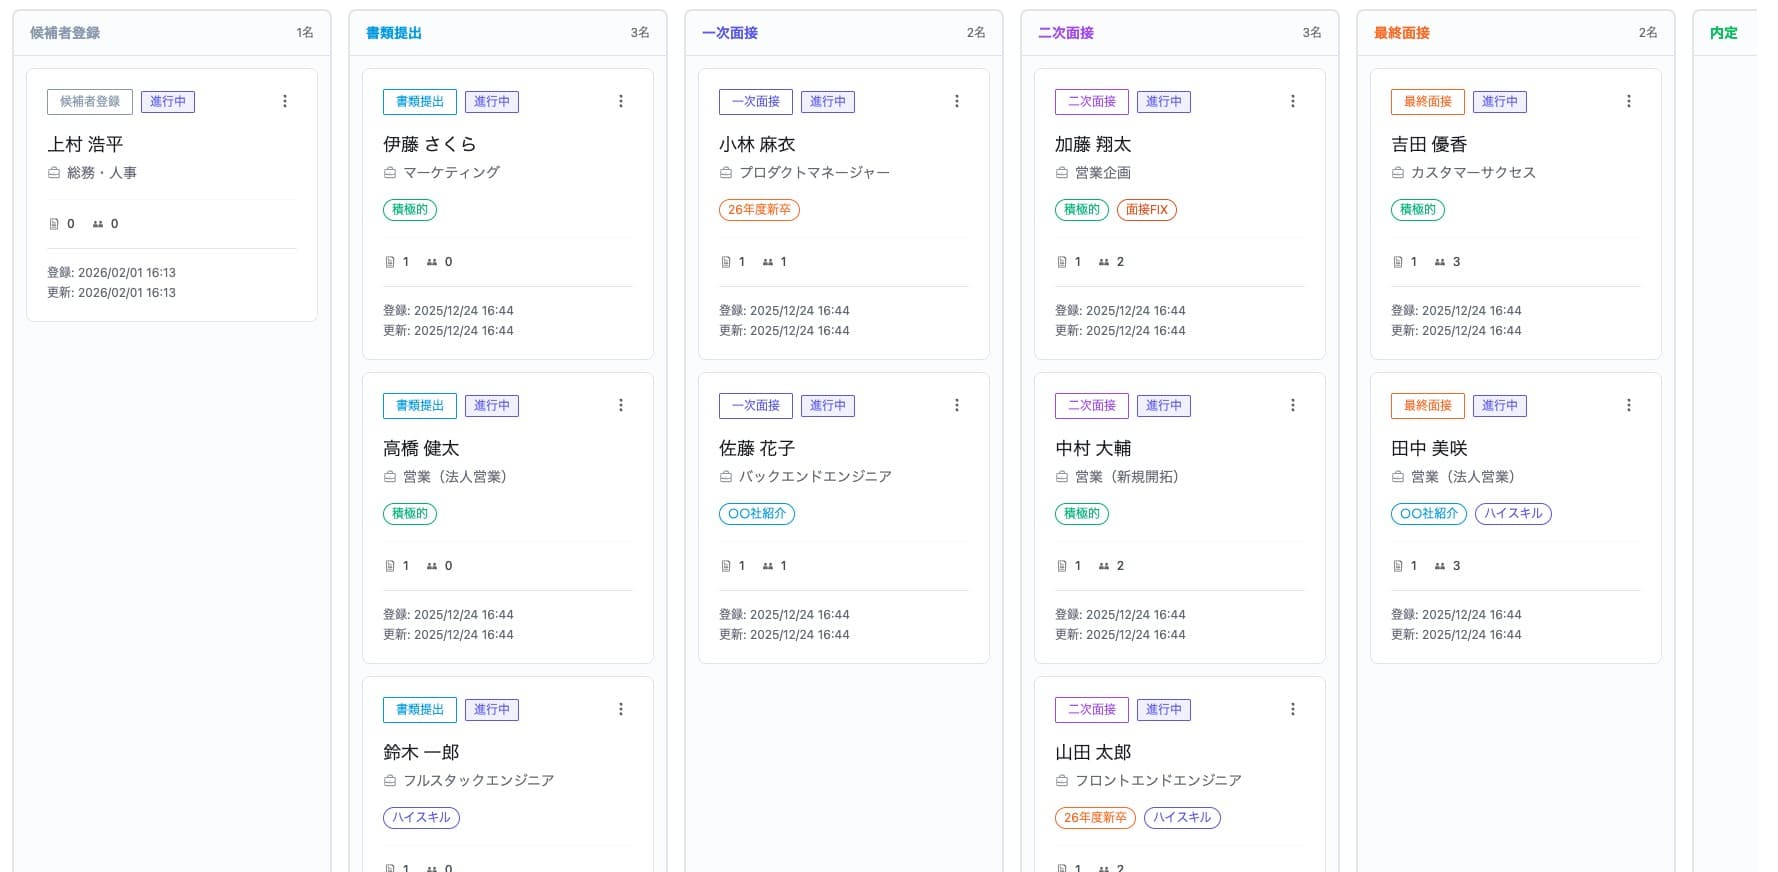Click the 3名 count in 二次面接 column

tap(1312, 33)
